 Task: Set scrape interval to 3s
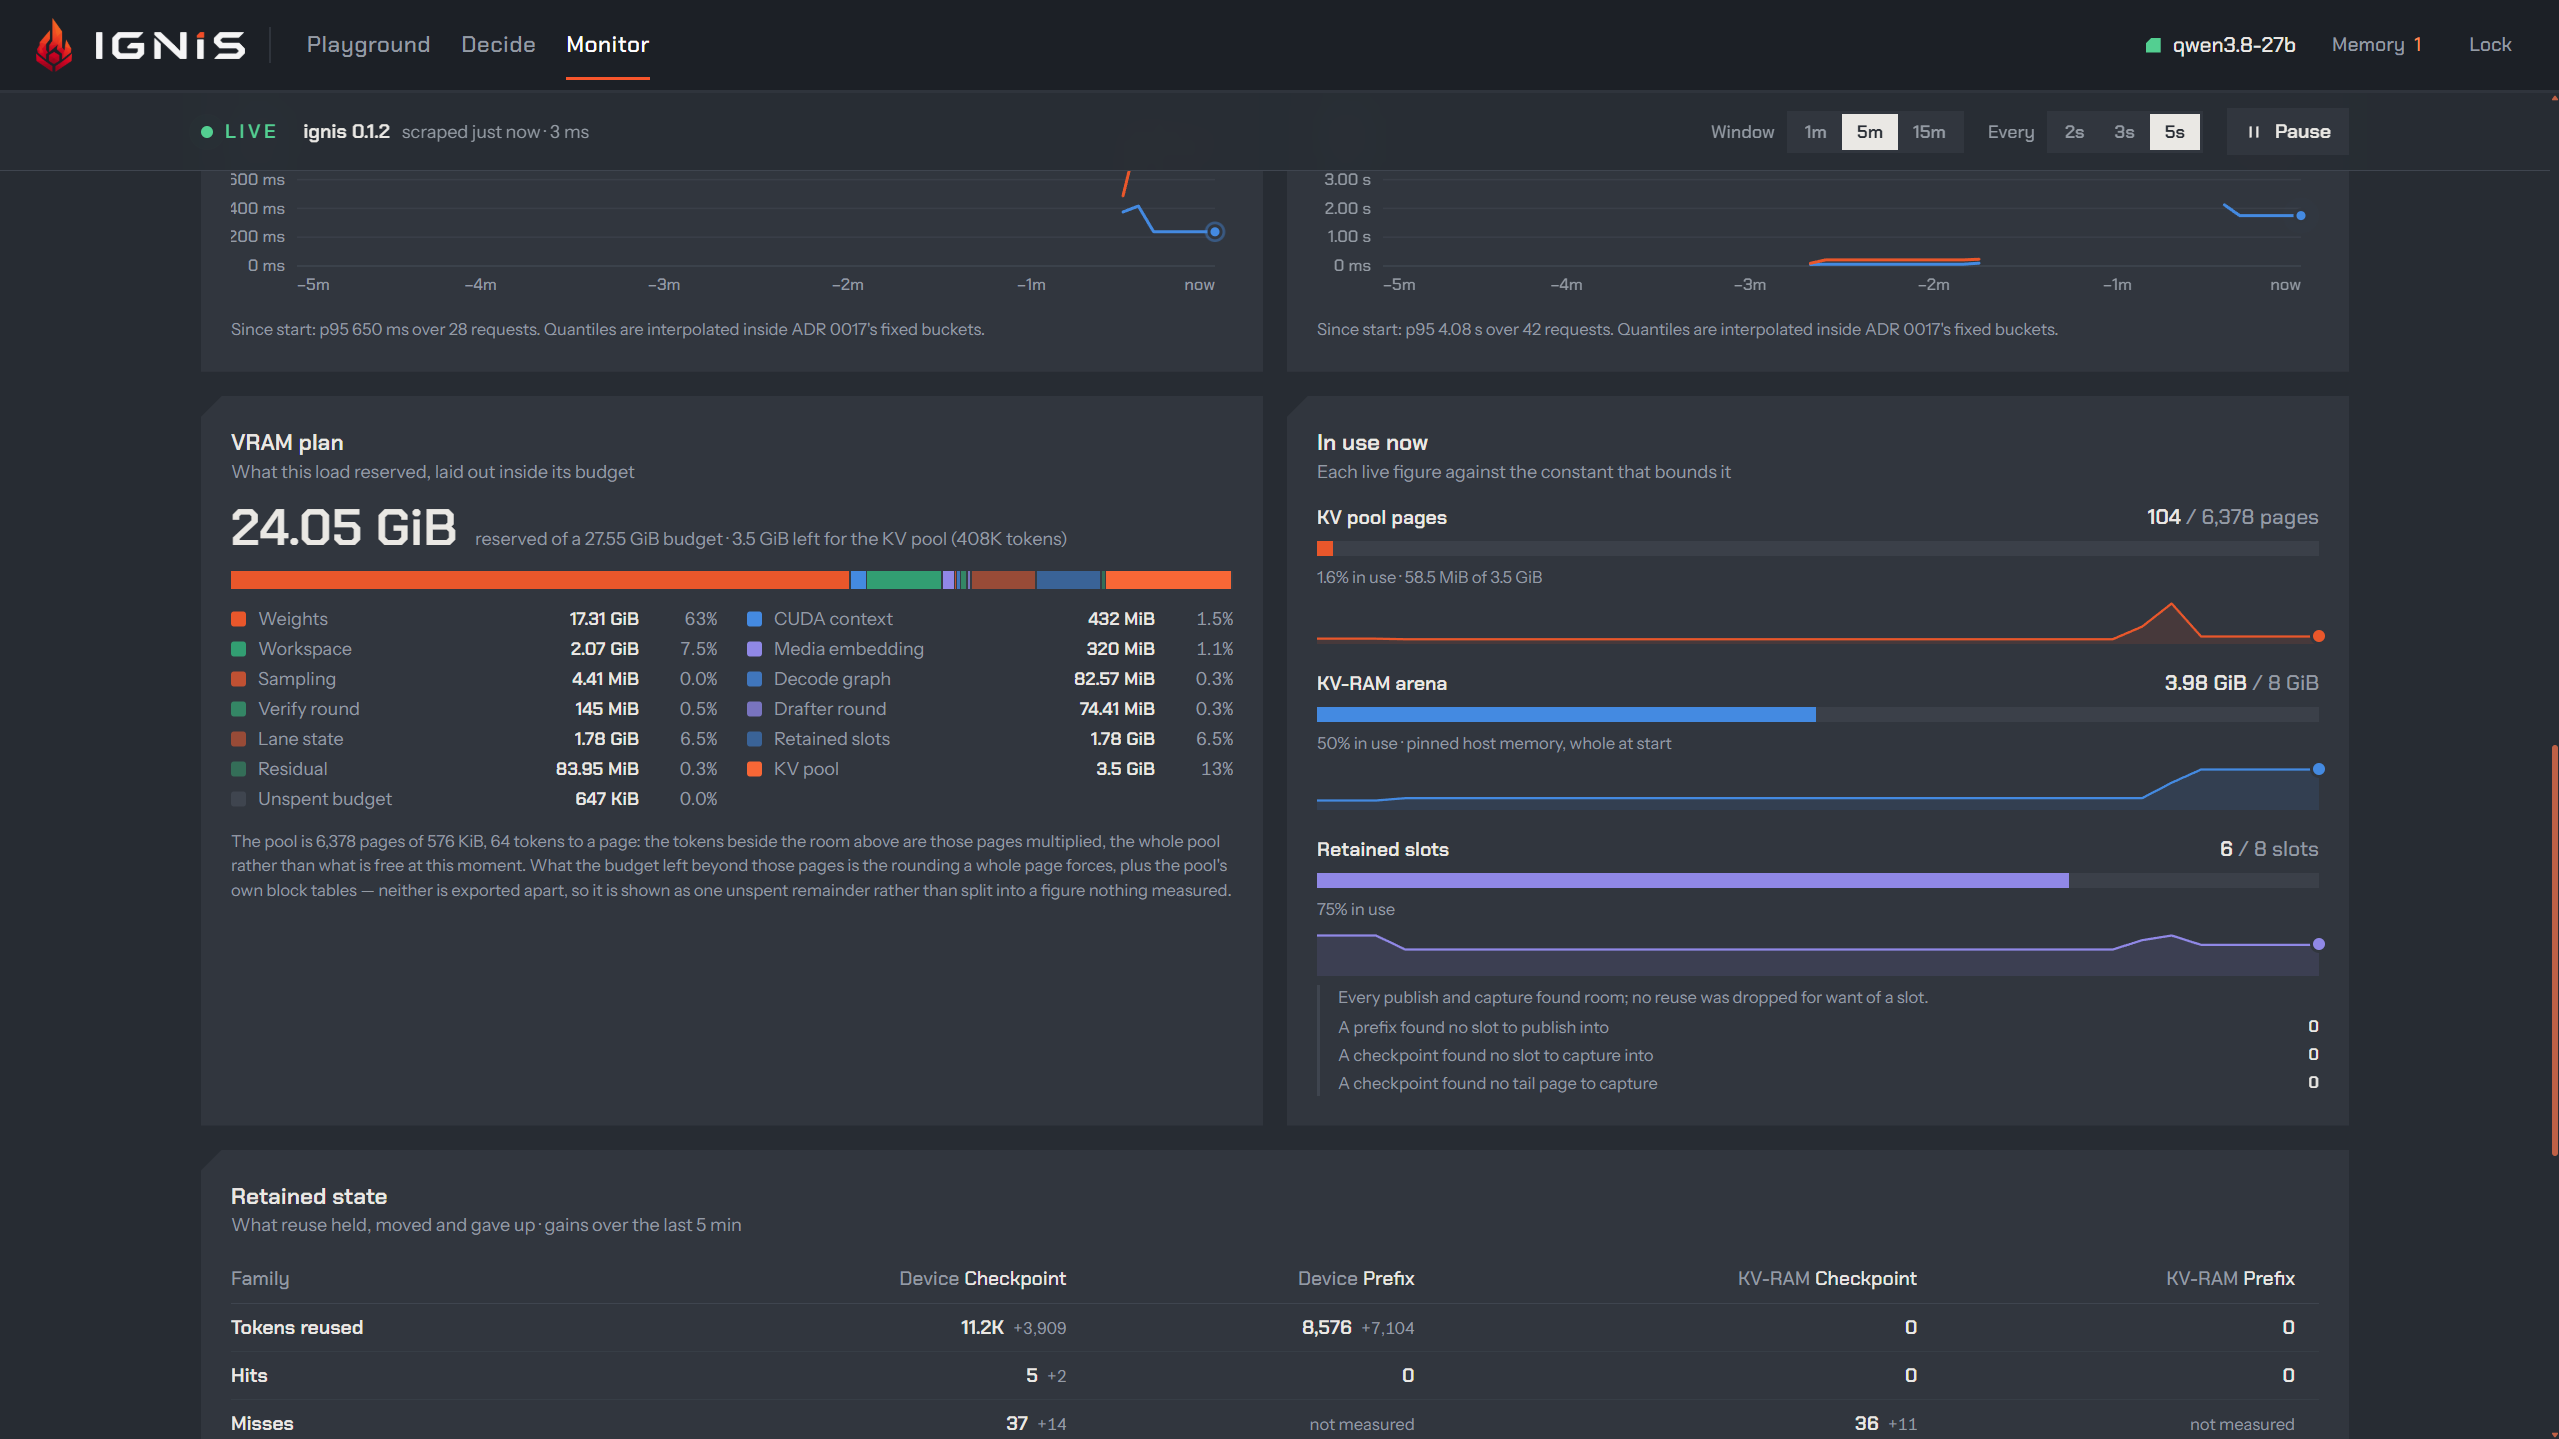tap(2124, 132)
